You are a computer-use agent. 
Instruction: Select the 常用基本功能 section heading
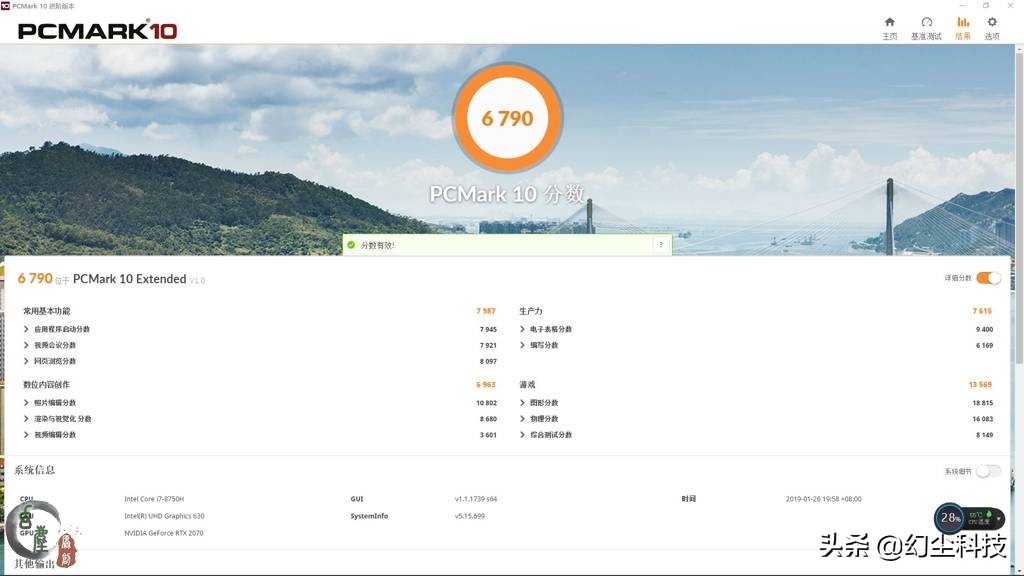(46, 311)
